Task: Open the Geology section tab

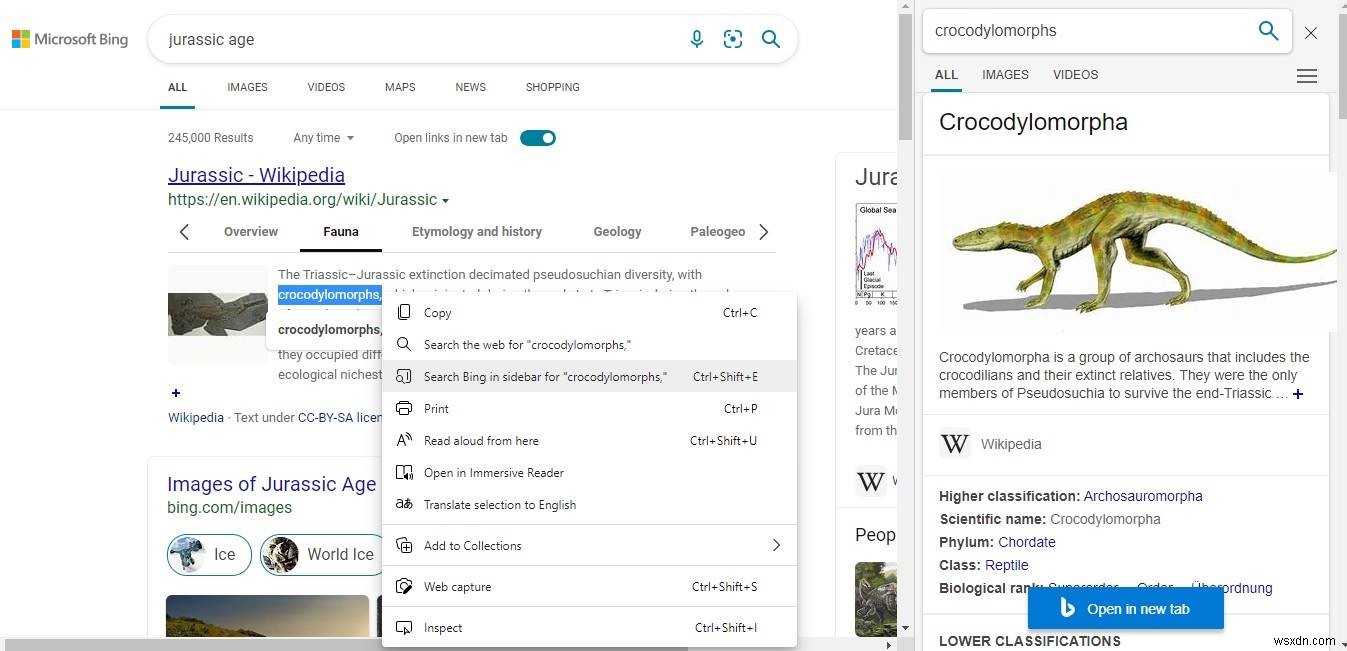Action: (x=617, y=232)
